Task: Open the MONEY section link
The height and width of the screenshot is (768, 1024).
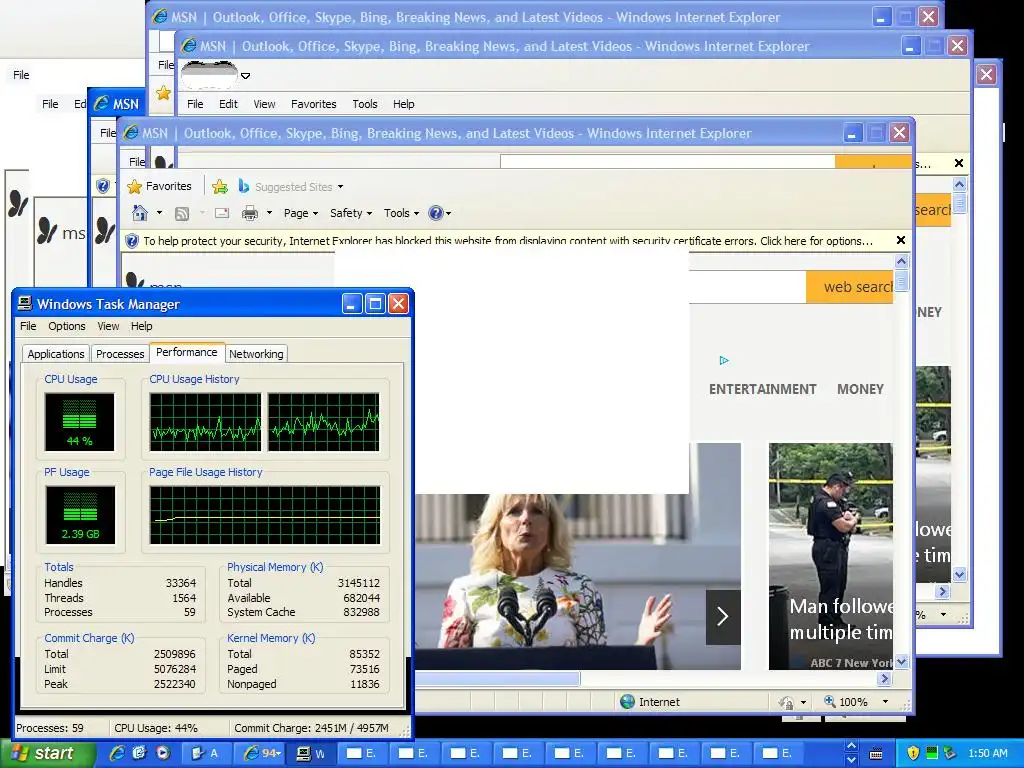Action: coord(861,389)
